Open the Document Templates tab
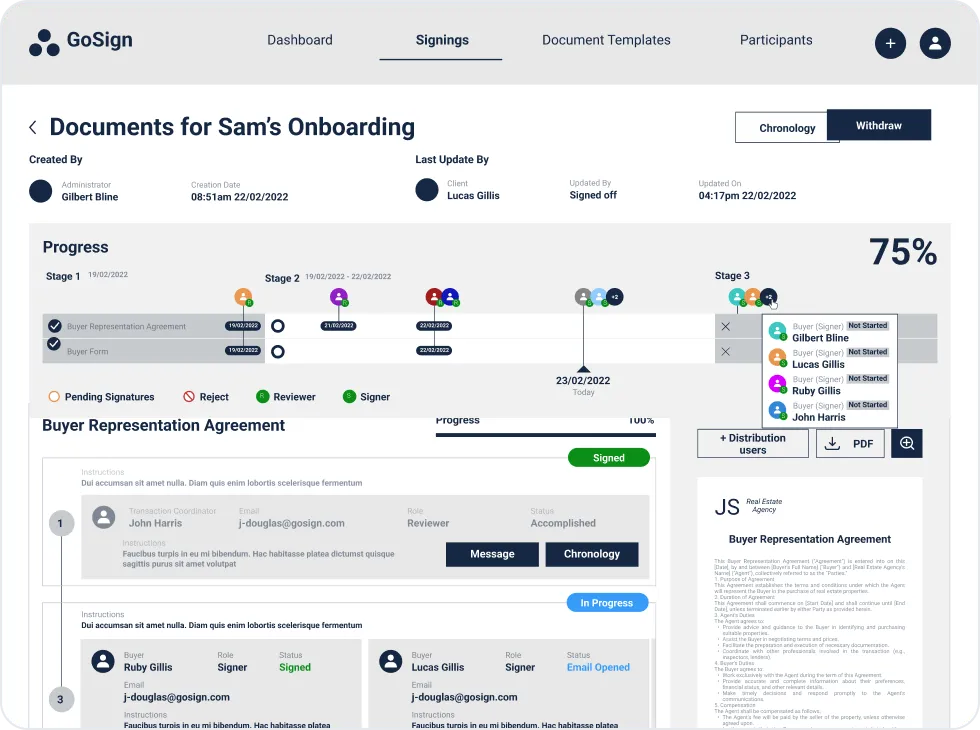980x730 pixels. (x=606, y=40)
